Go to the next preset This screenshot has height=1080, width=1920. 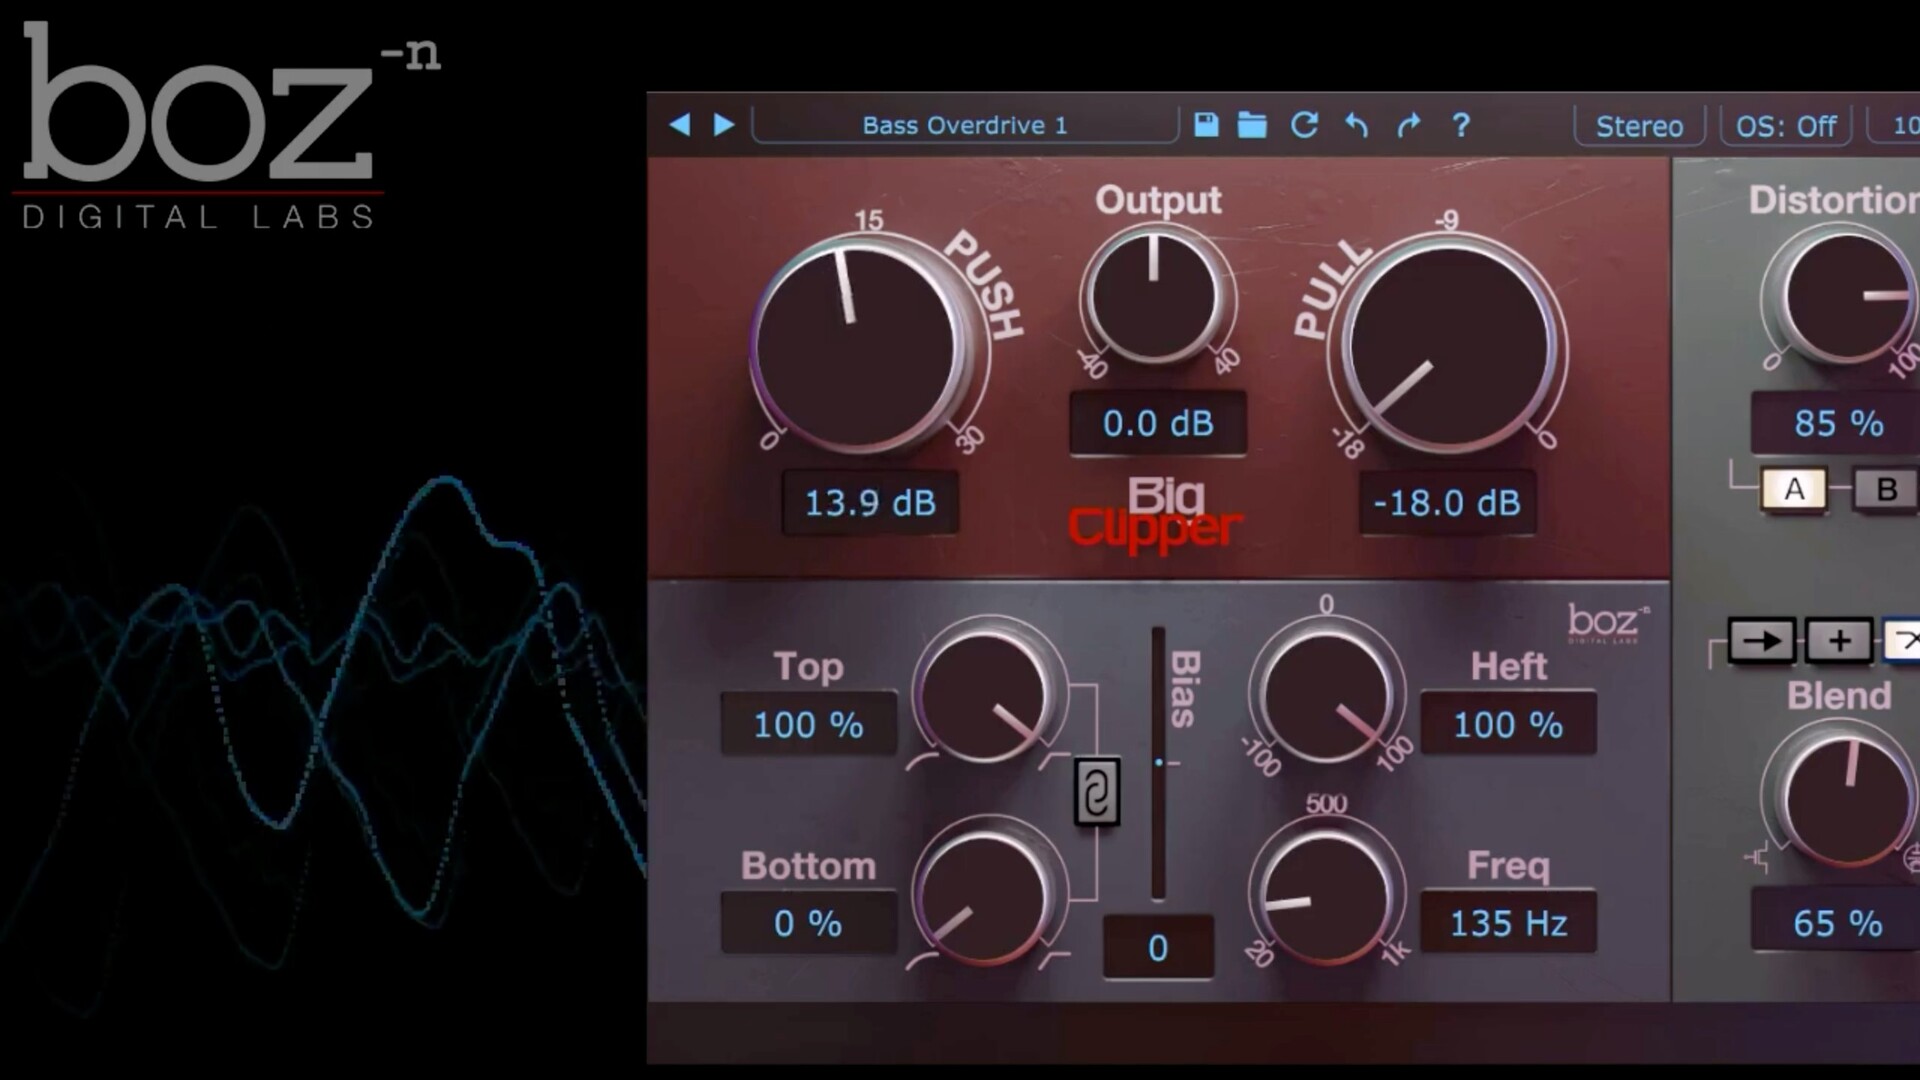click(724, 125)
